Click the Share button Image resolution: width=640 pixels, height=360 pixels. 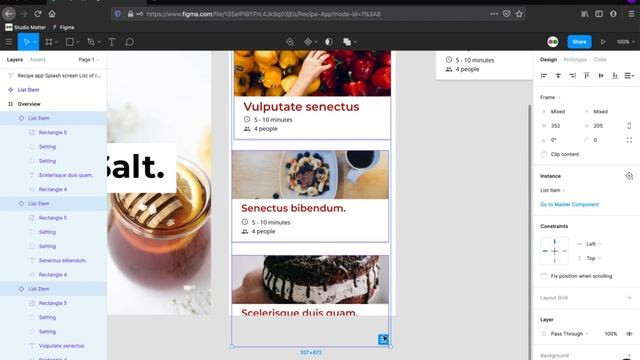(579, 42)
